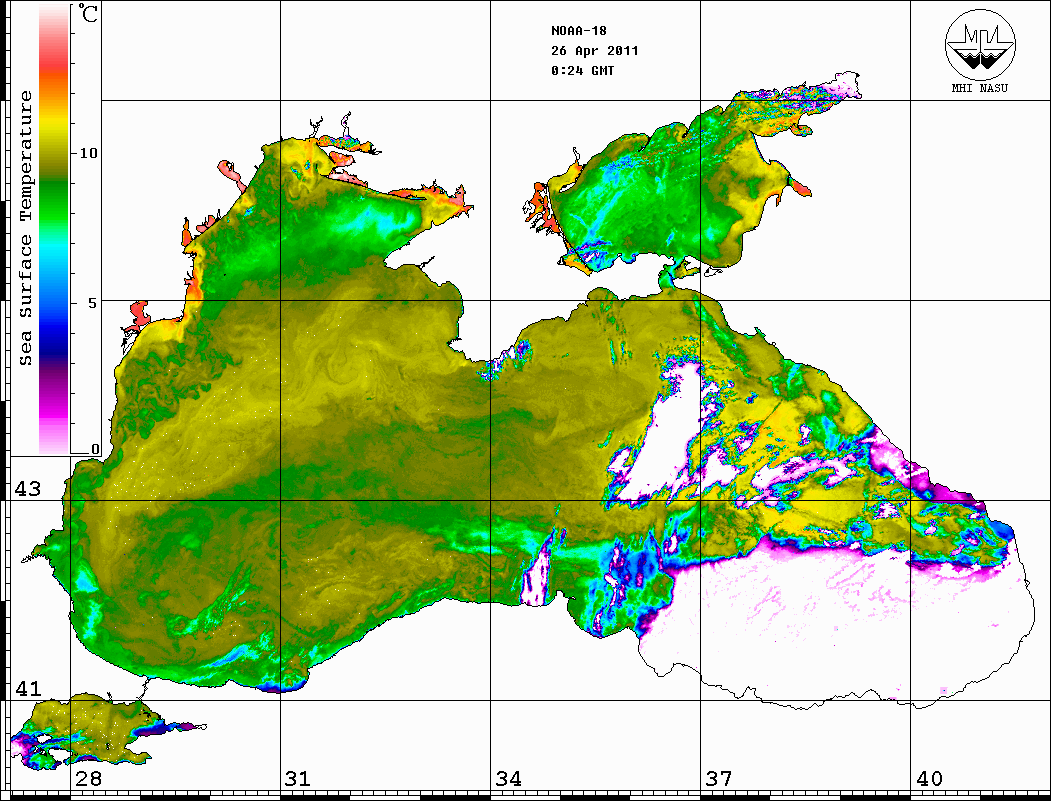Click longitude label '28'

point(88,778)
